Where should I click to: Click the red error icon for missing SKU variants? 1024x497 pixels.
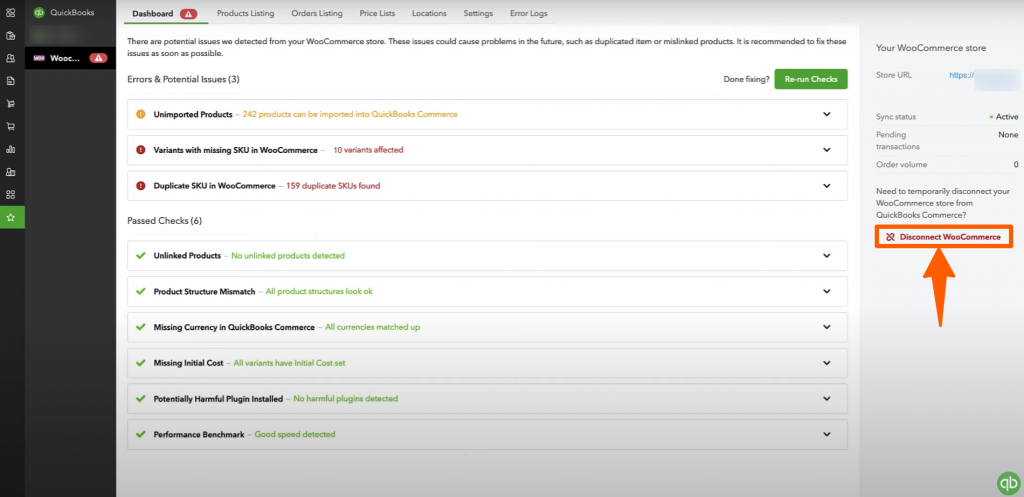tap(140, 150)
